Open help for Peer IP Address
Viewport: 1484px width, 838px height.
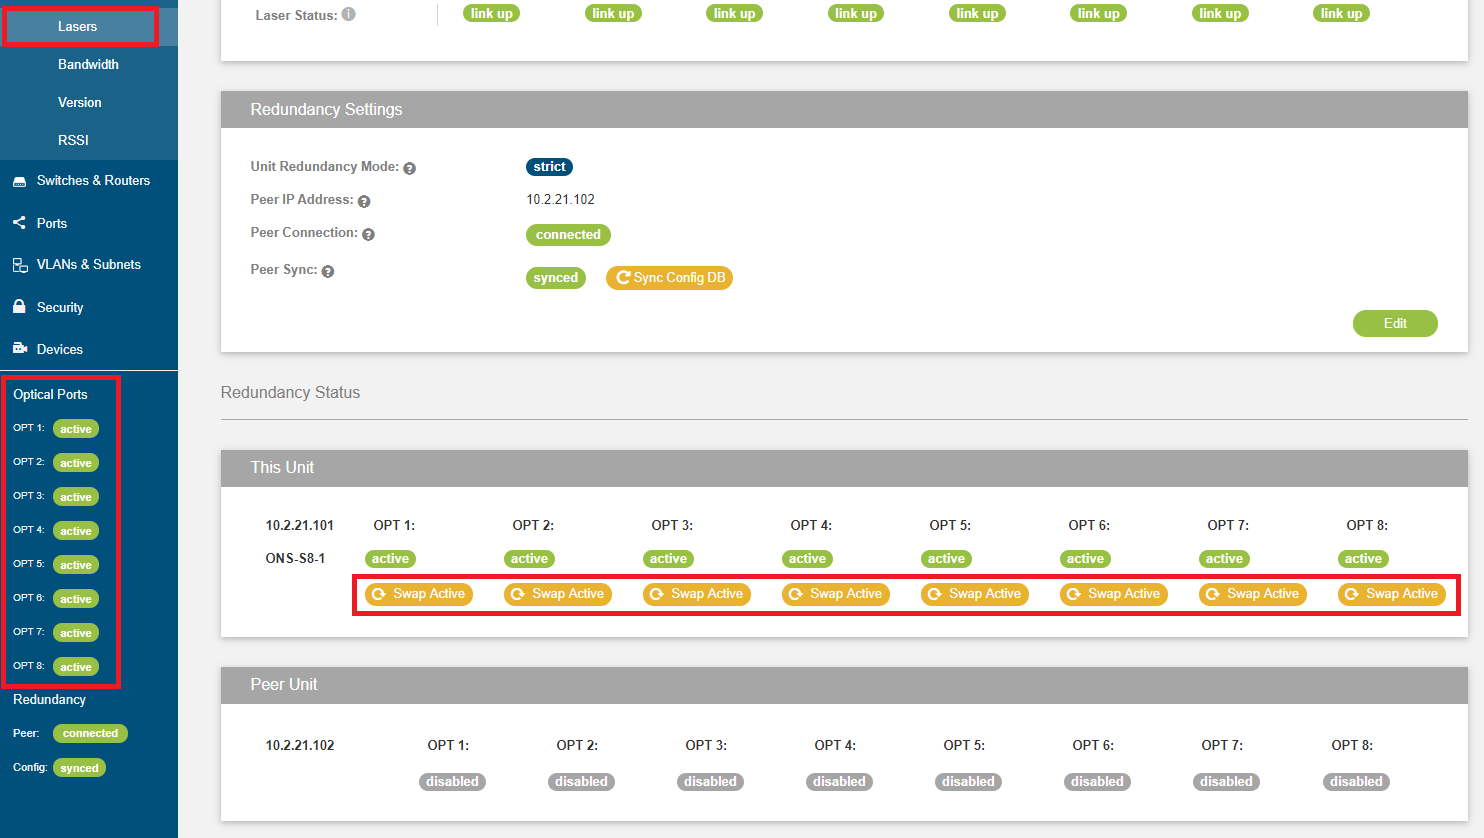(x=363, y=201)
